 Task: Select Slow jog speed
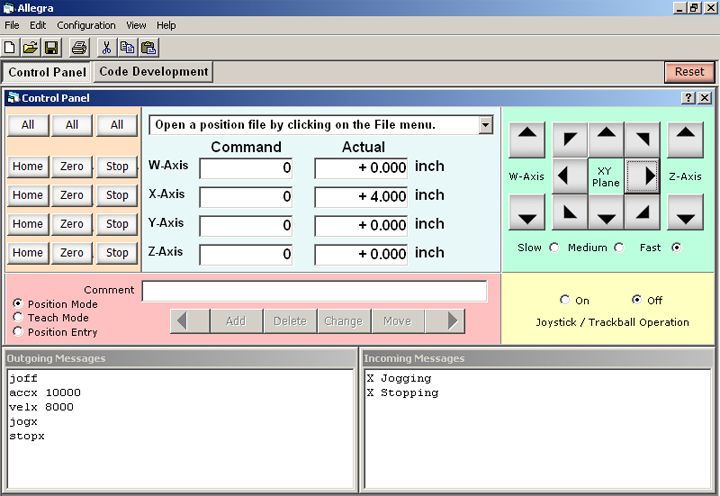tap(554, 248)
